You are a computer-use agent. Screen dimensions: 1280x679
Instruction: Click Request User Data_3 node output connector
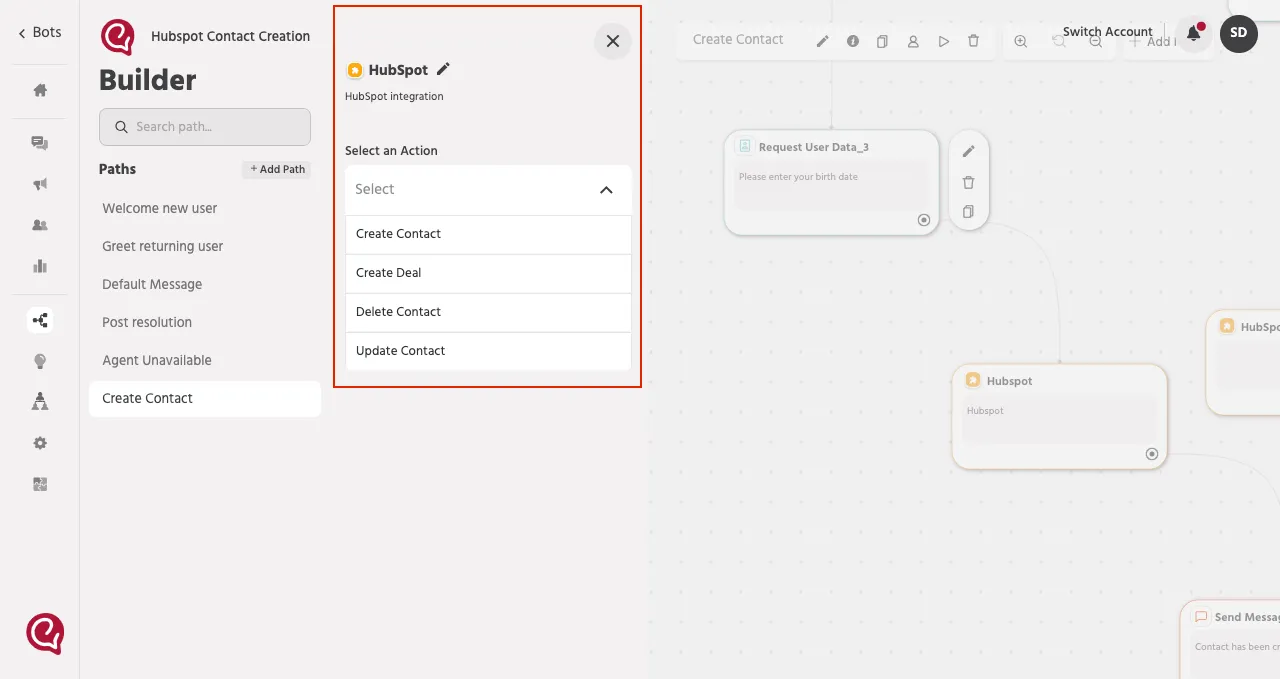coord(924,220)
